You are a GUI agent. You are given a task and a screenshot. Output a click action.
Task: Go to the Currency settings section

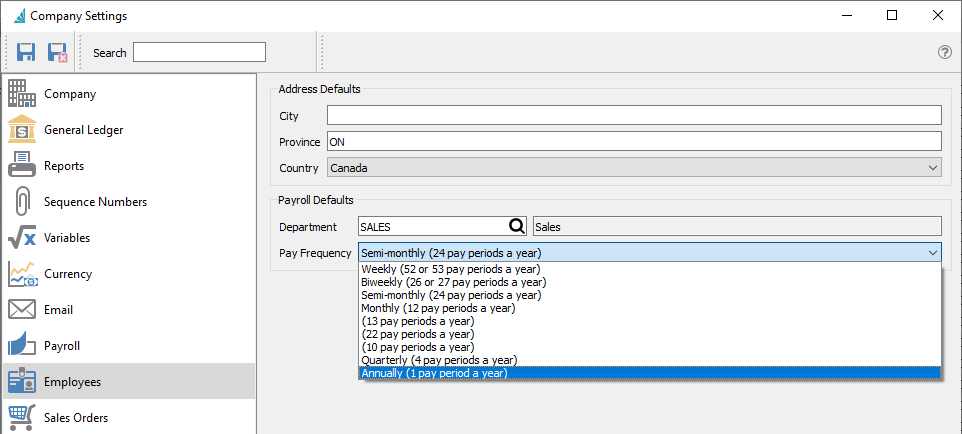click(x=67, y=274)
